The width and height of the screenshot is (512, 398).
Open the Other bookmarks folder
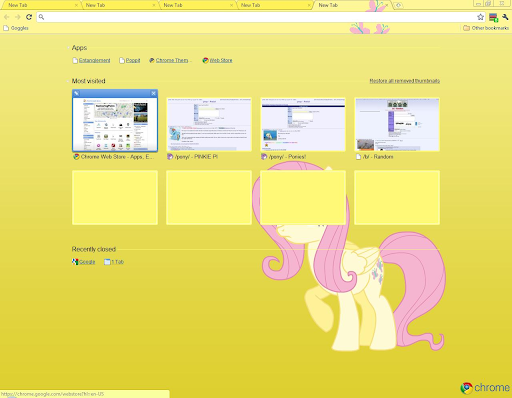point(486,28)
